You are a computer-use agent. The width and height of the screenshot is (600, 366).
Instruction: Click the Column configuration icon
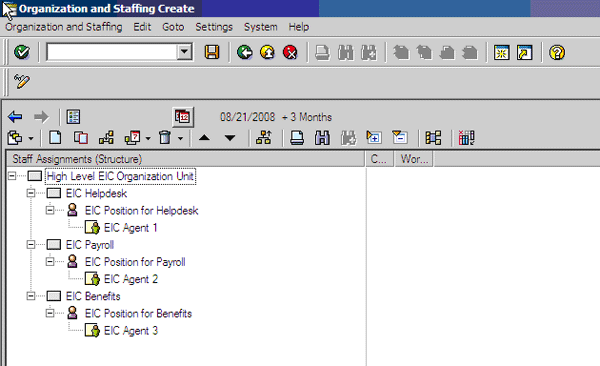[466, 137]
